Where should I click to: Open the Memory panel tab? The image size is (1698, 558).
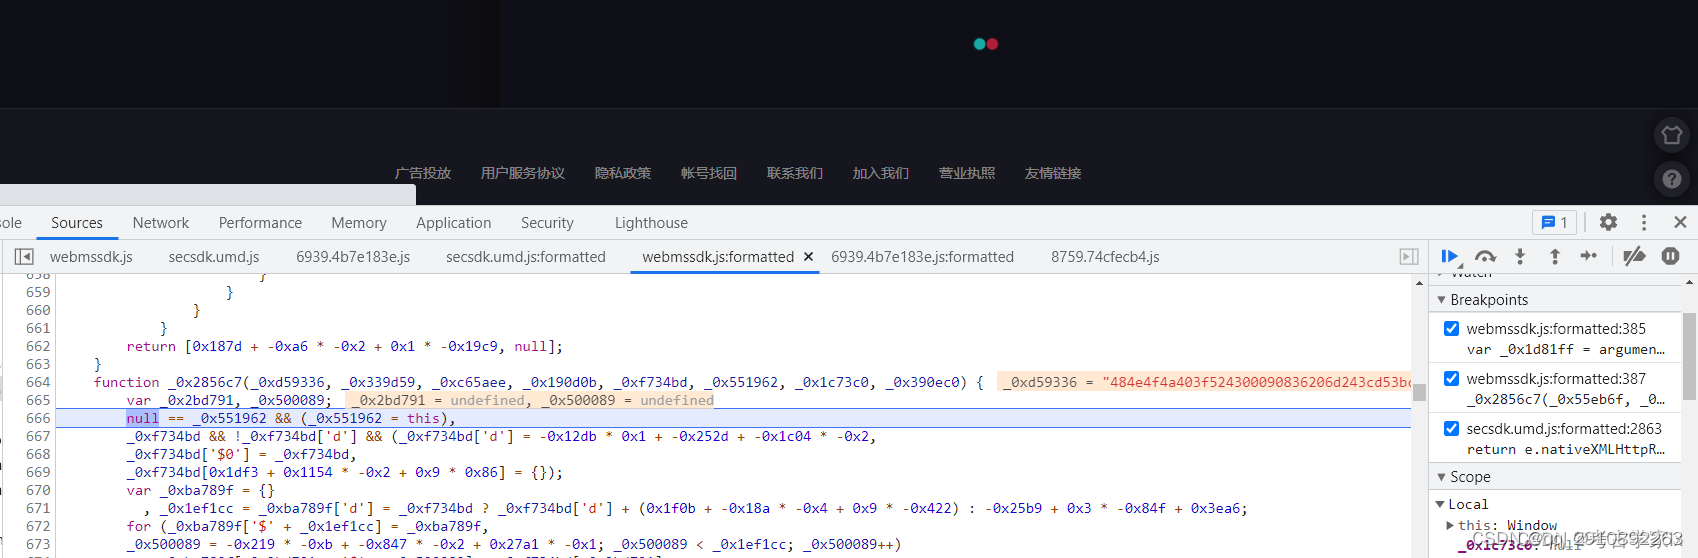[359, 223]
